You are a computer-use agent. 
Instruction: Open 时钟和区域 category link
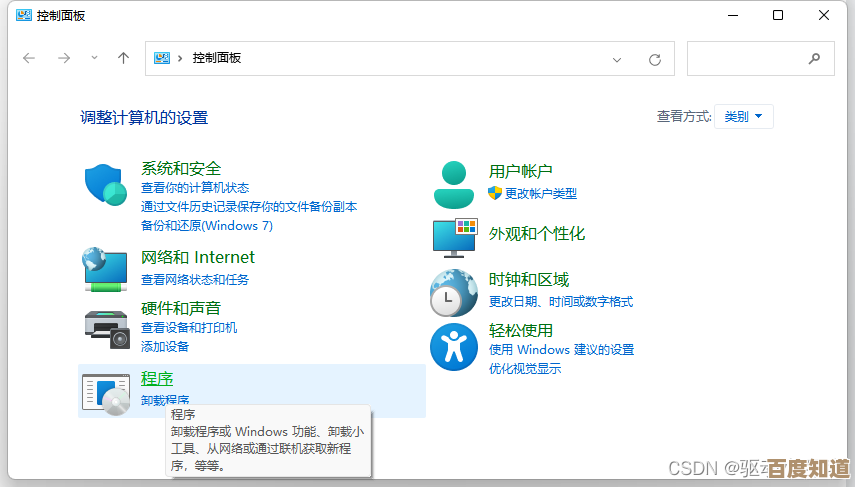529,280
